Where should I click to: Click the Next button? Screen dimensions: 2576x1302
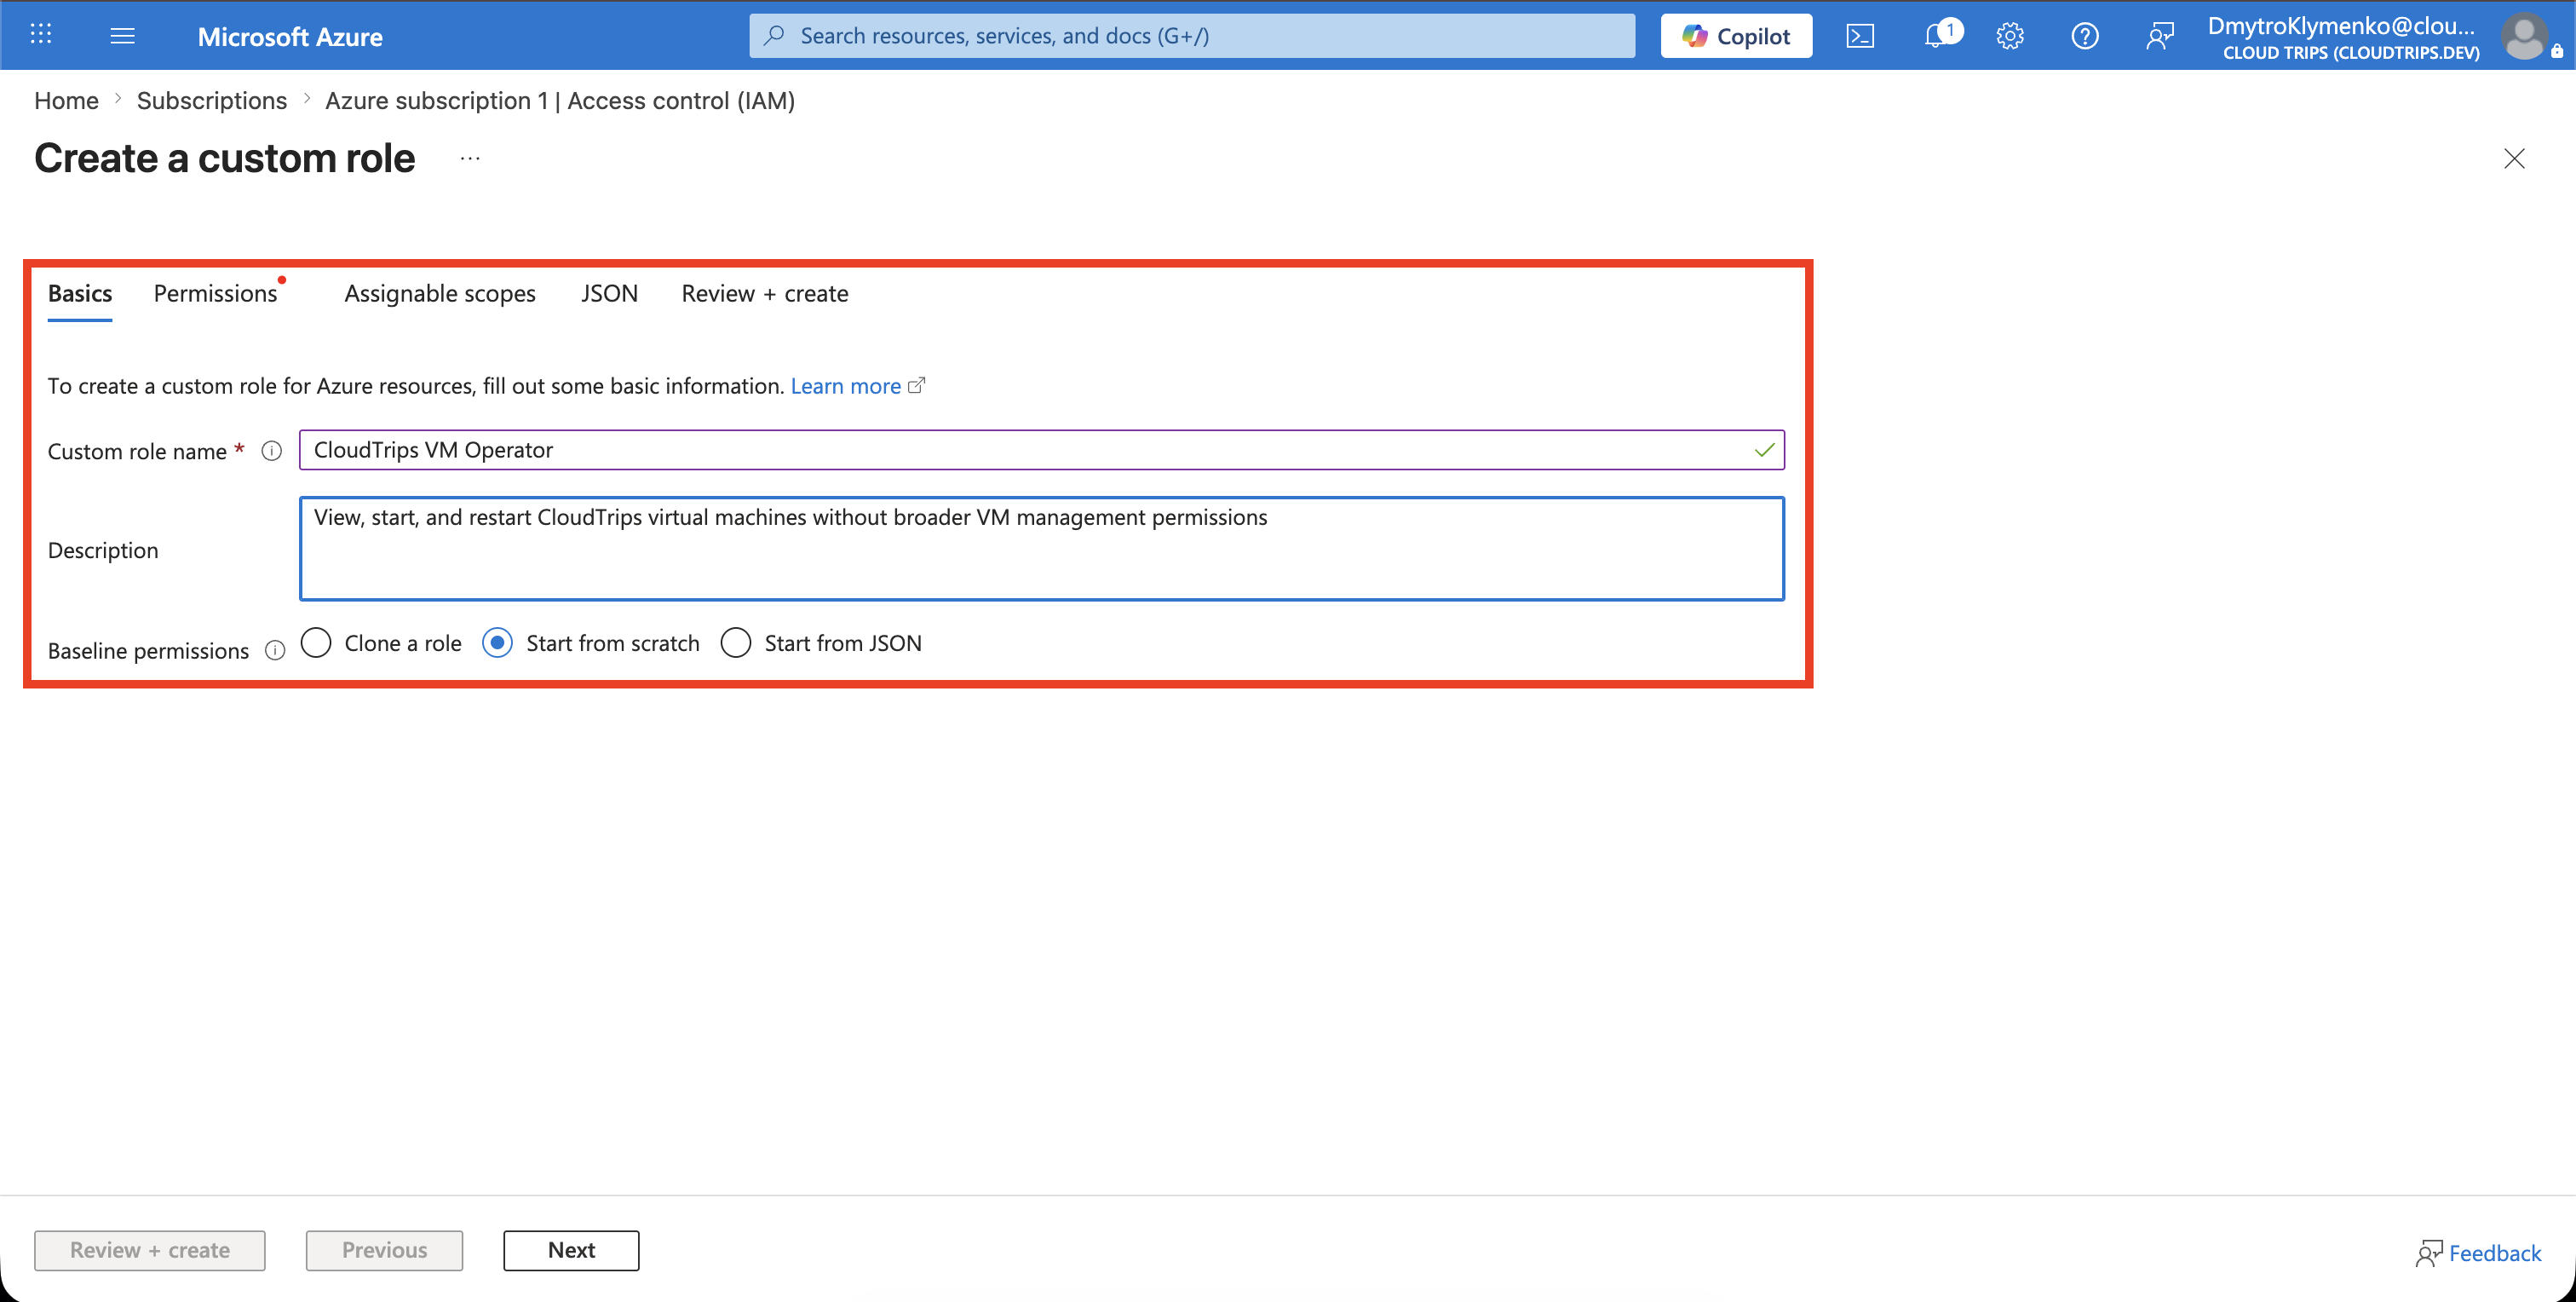tap(571, 1250)
